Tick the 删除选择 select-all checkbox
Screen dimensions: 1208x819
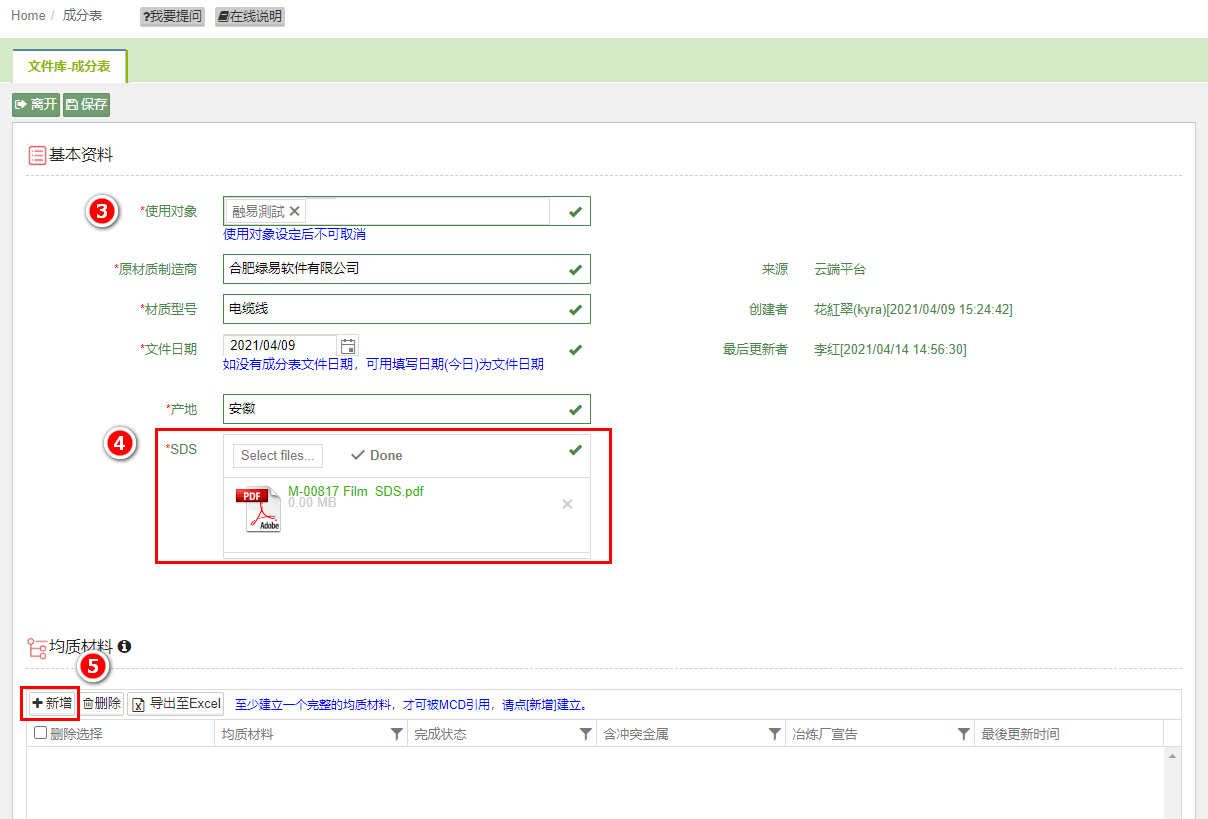[x=40, y=733]
